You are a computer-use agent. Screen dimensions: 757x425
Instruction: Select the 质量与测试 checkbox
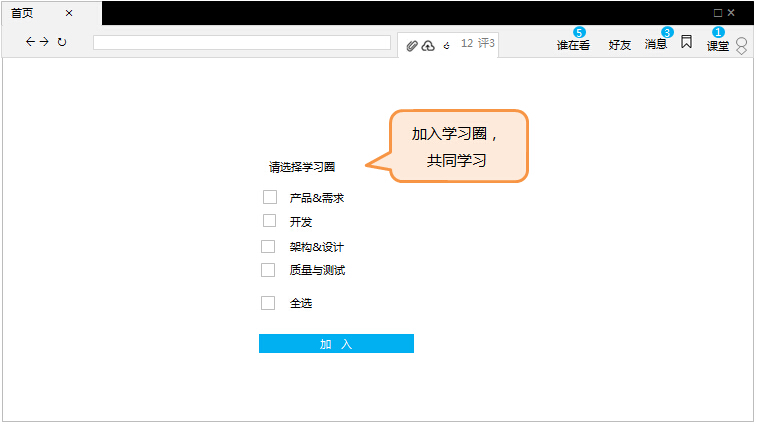268,270
